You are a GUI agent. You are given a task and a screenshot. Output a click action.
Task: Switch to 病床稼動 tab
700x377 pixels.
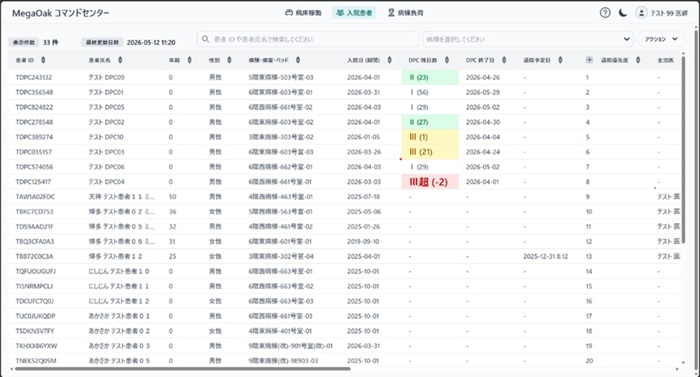click(x=303, y=13)
